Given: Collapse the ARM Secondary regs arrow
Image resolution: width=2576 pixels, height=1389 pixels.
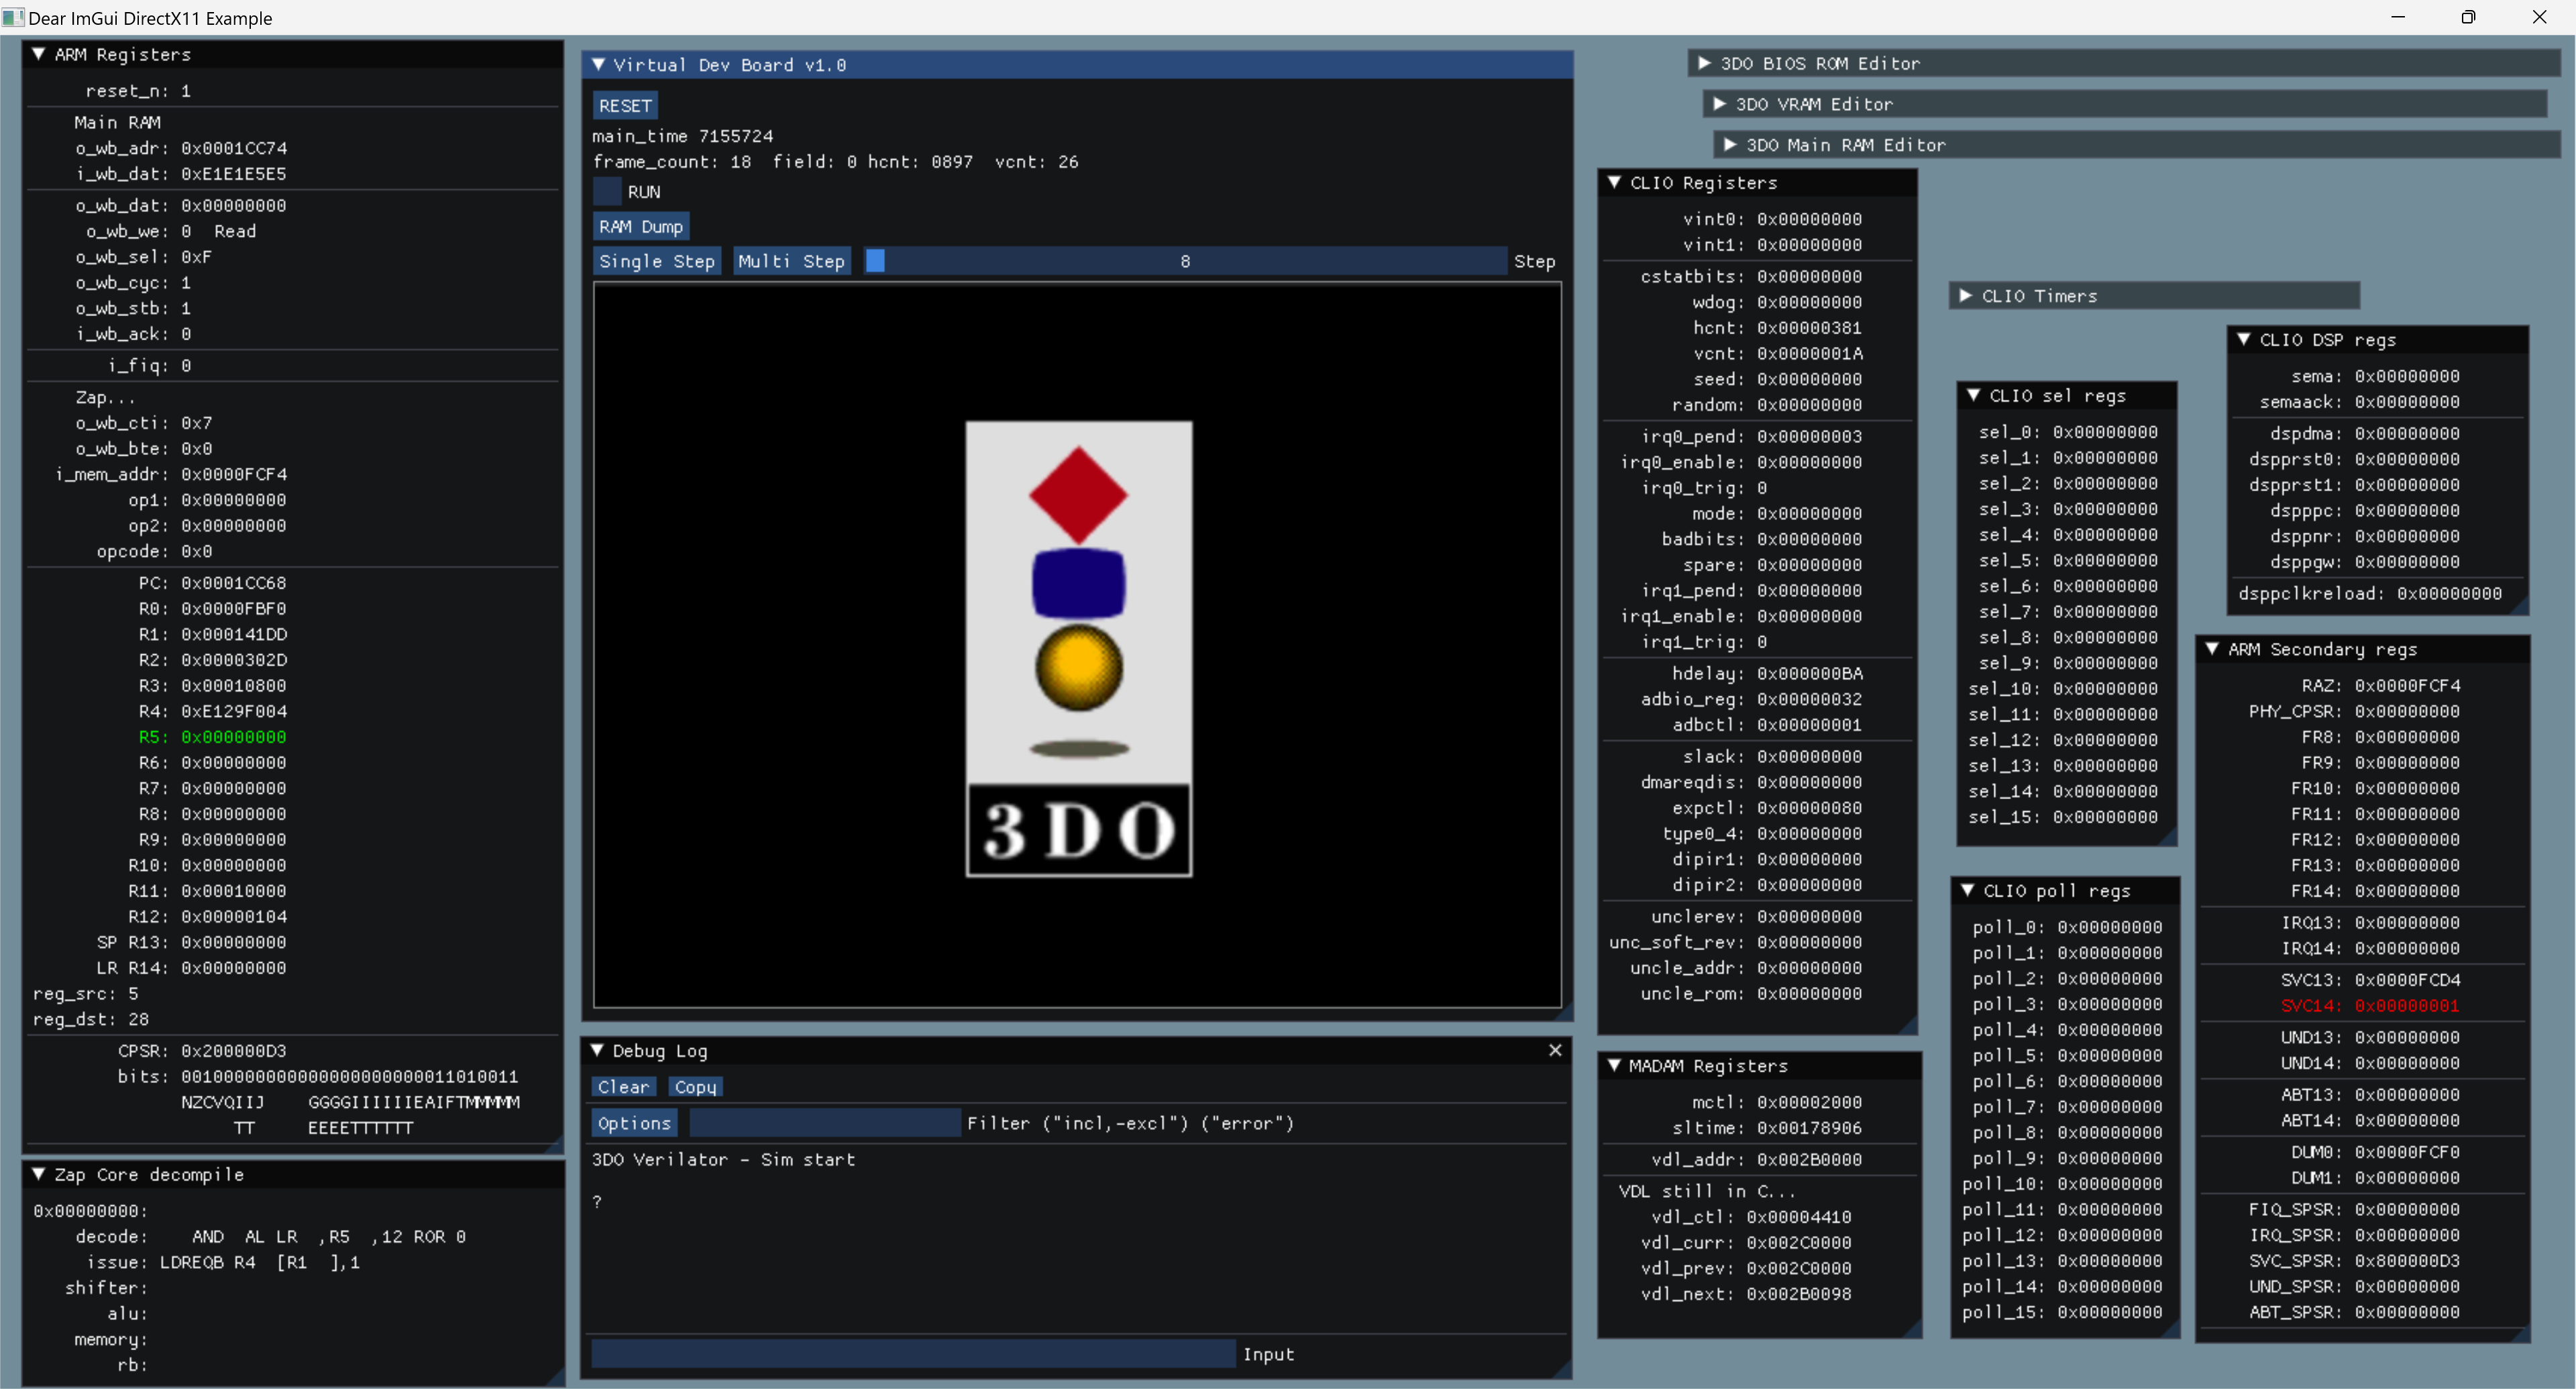Looking at the screenshot, I should point(2212,648).
